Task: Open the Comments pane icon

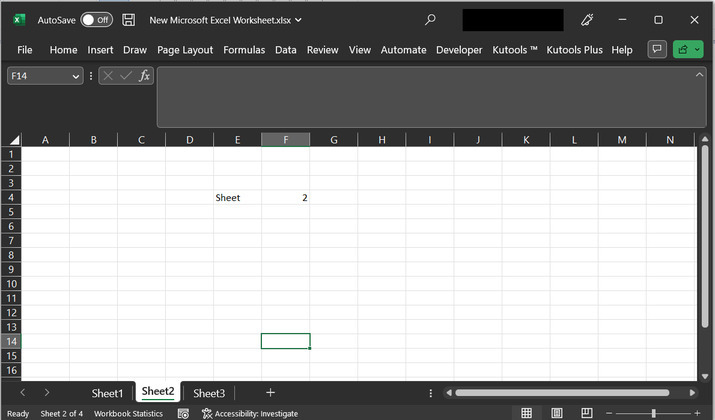Action: pos(657,49)
